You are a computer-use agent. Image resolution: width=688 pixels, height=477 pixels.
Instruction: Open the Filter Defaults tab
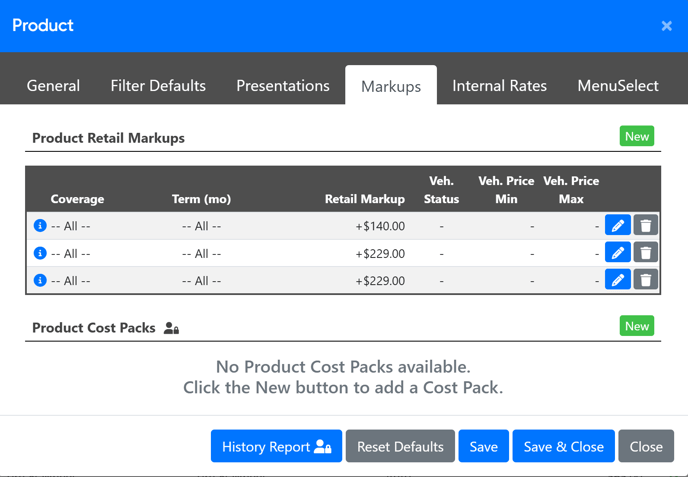[158, 86]
